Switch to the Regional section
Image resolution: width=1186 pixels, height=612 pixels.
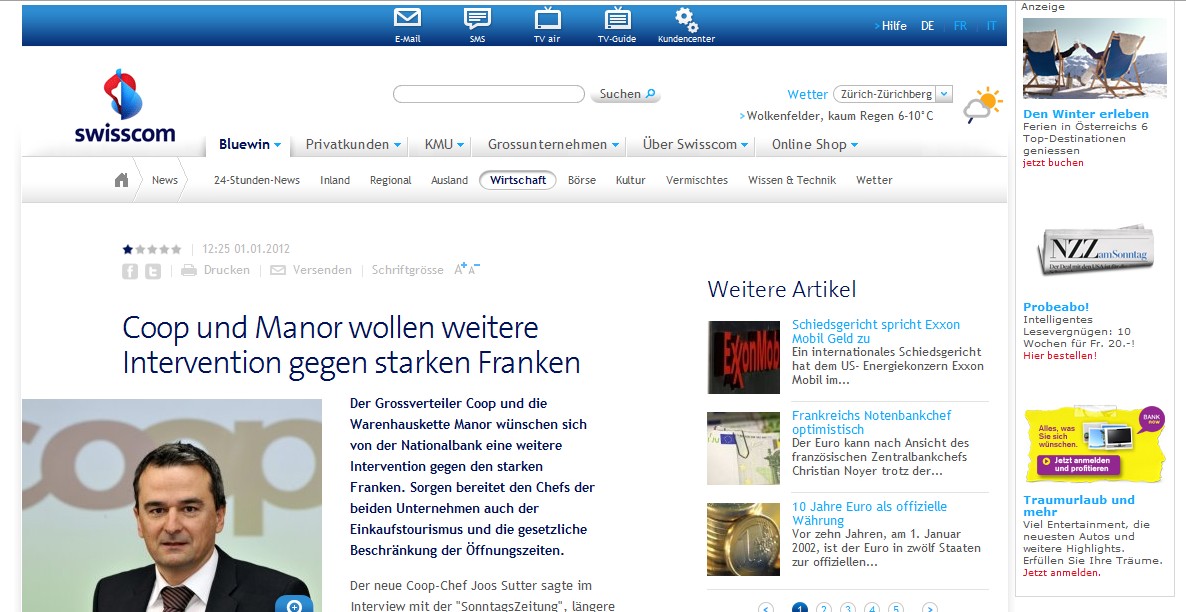(390, 180)
